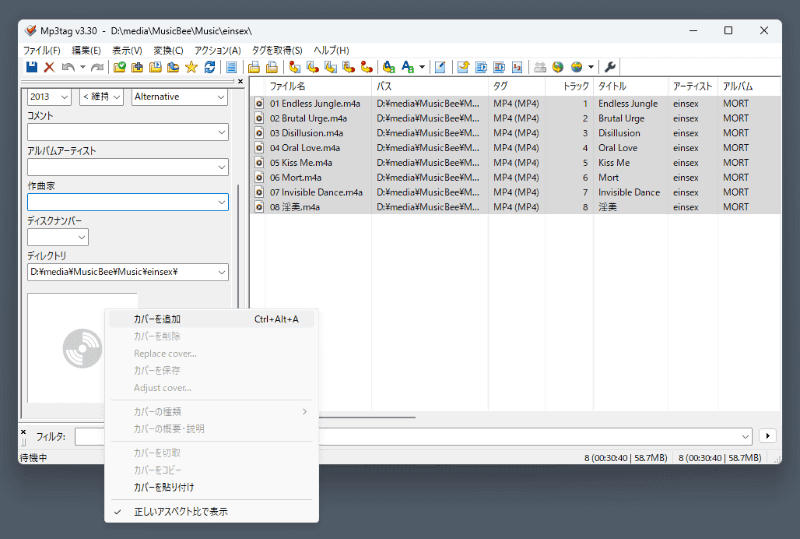Expand the Alternative genre combo box
800x539 pixels.
[x=221, y=97]
